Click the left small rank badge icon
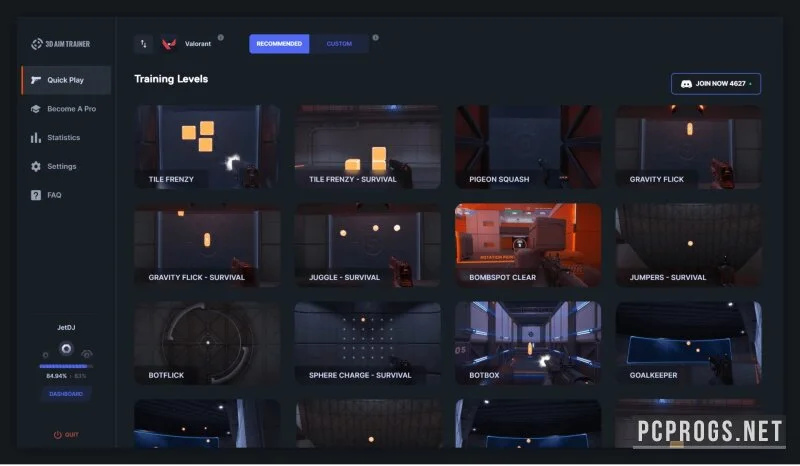800x466 pixels. pyautogui.click(x=45, y=355)
